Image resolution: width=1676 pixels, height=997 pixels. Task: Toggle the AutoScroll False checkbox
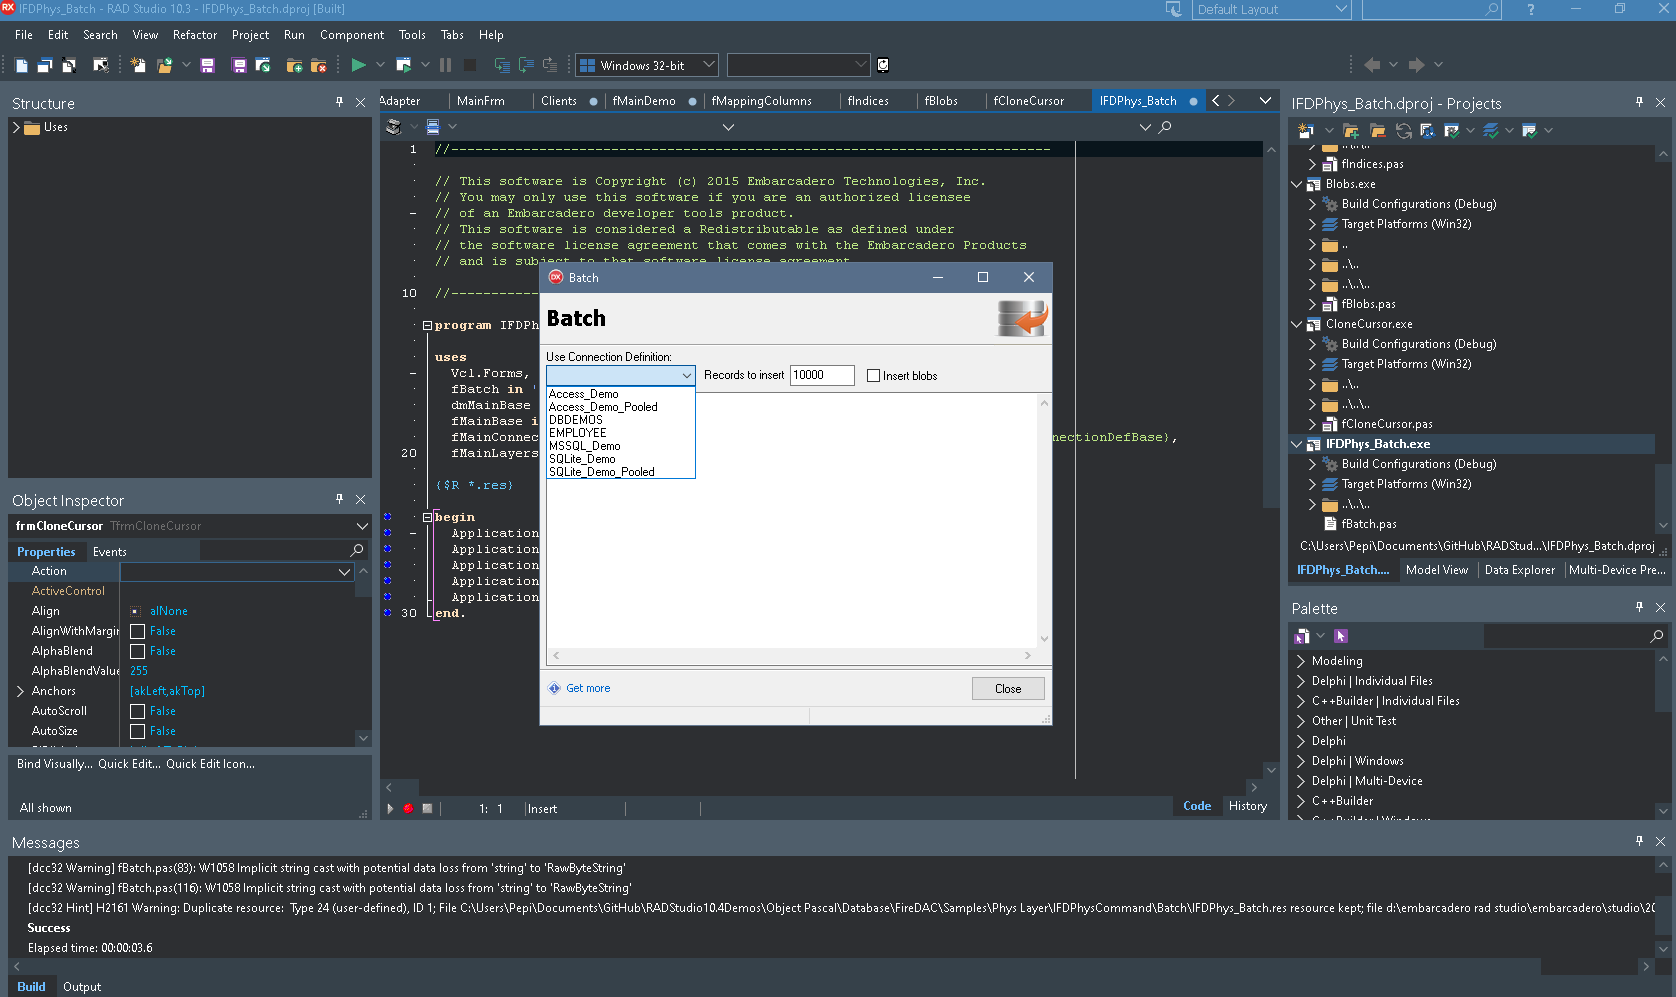click(x=138, y=711)
